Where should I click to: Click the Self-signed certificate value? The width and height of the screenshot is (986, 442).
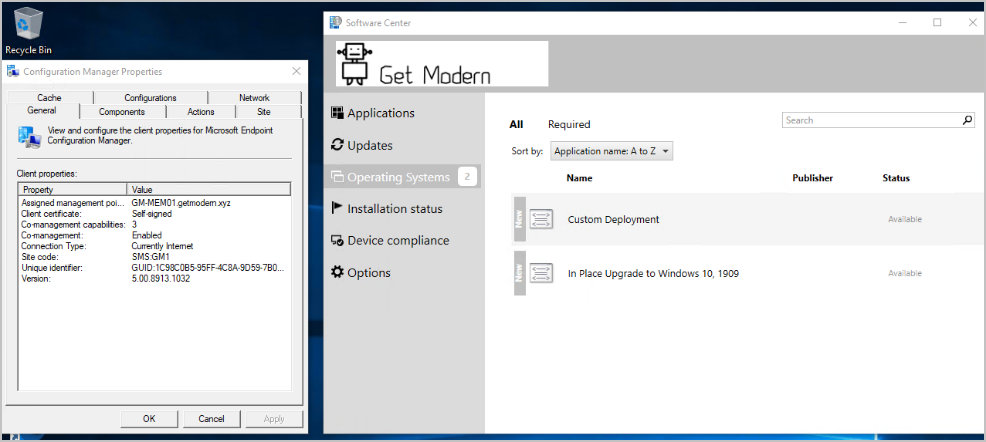(x=152, y=214)
